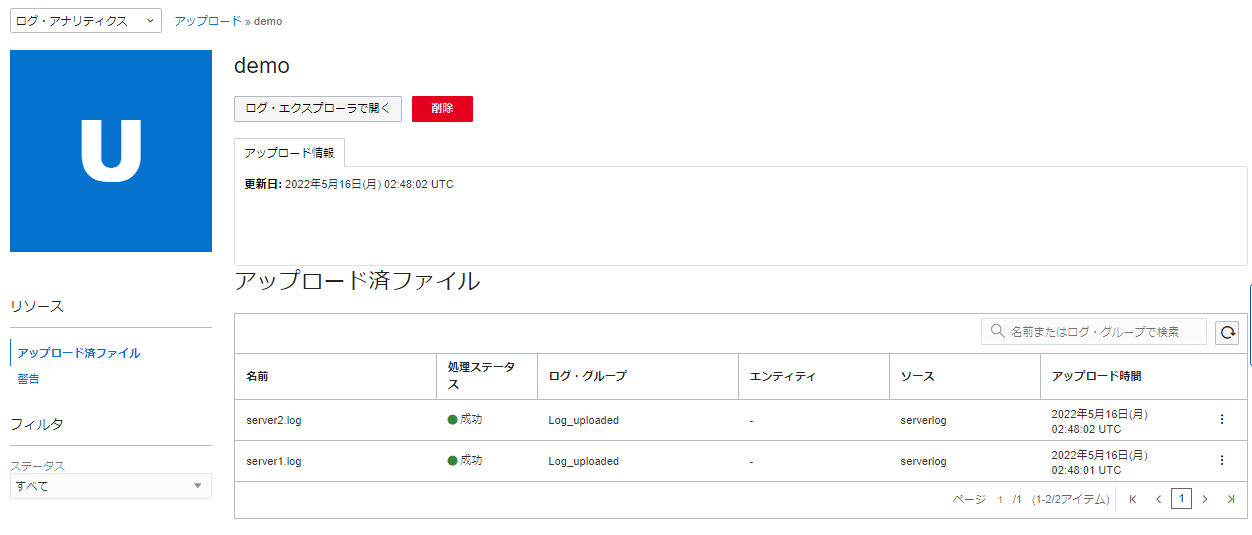1252x535 pixels.
Task: Click the (1-2/2アイテム) count text
Action: (1070, 499)
